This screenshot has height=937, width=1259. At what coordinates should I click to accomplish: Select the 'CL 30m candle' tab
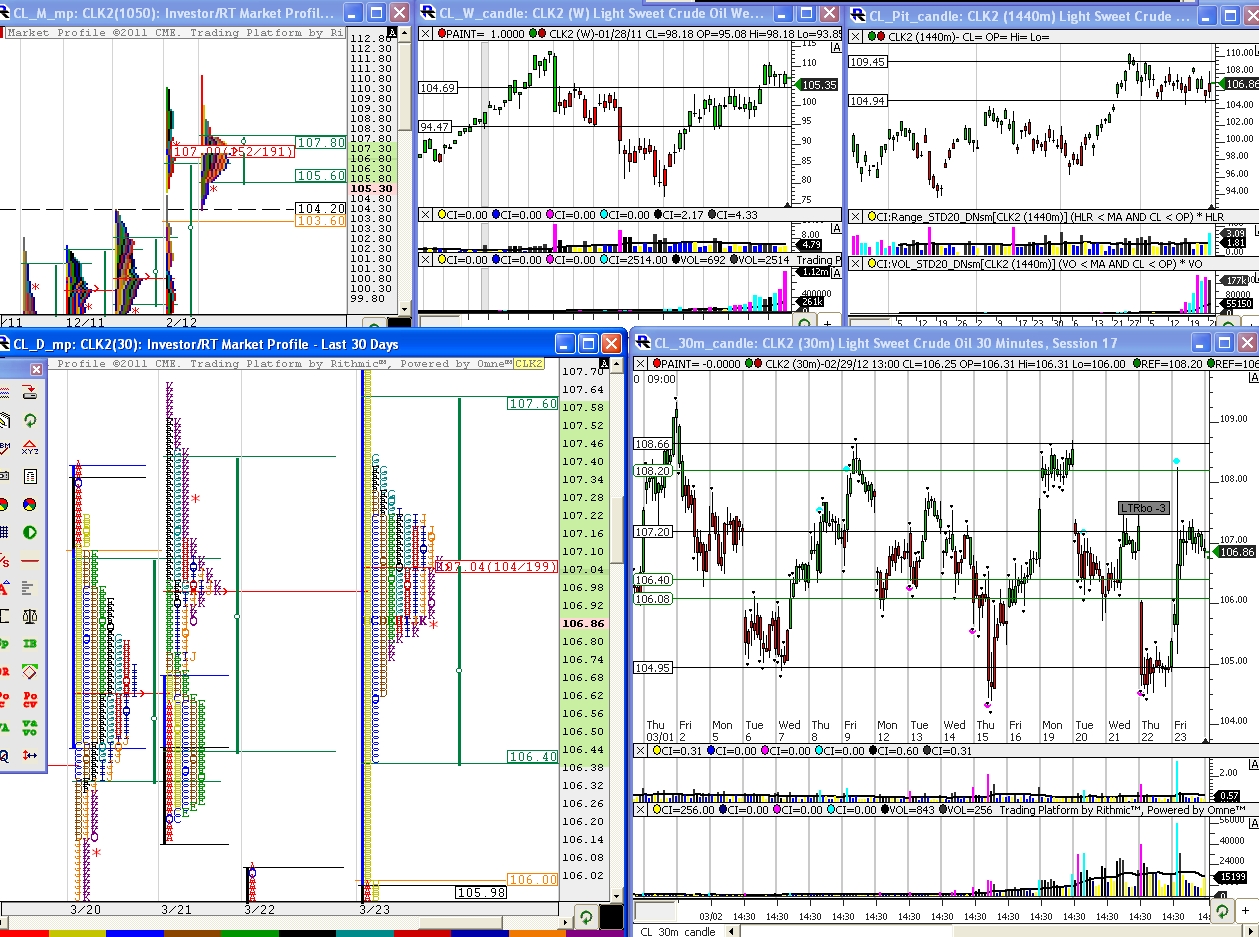pos(678,931)
